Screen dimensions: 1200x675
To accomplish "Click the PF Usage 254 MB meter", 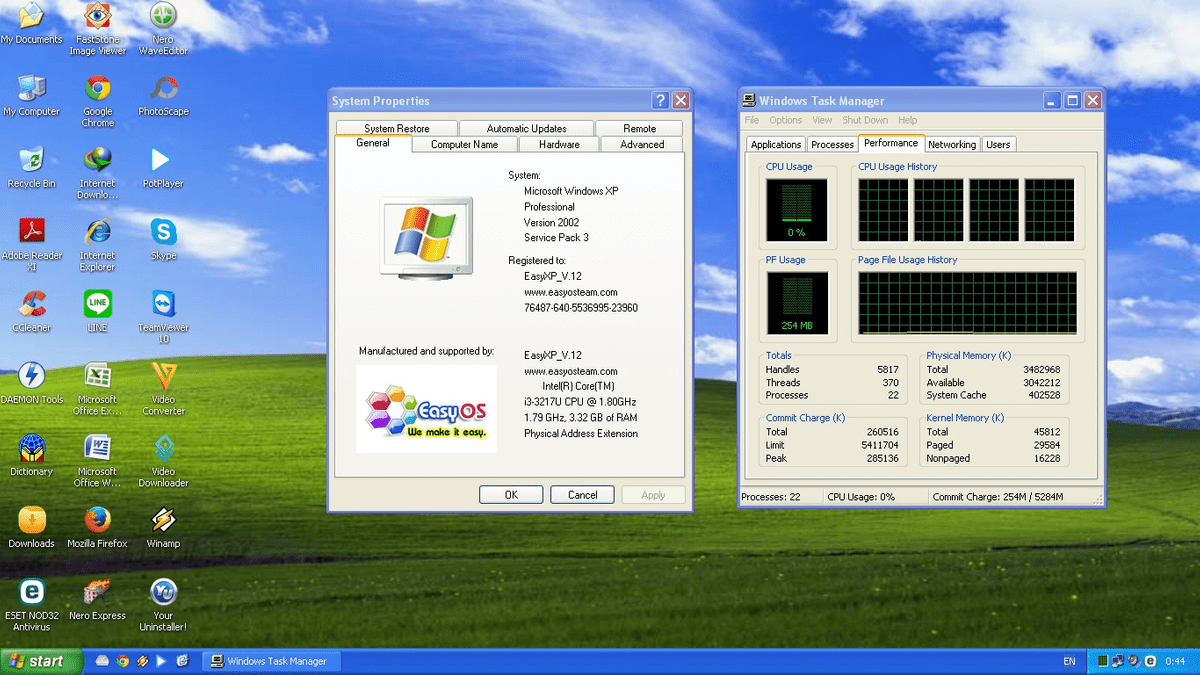I will pyautogui.click(x=797, y=303).
